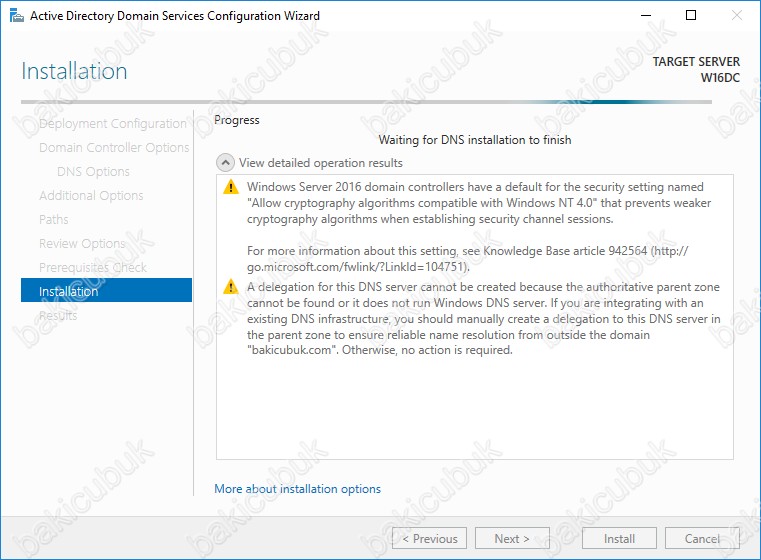Select Results step in sidebar
This screenshot has width=761, height=560.
click(x=58, y=316)
